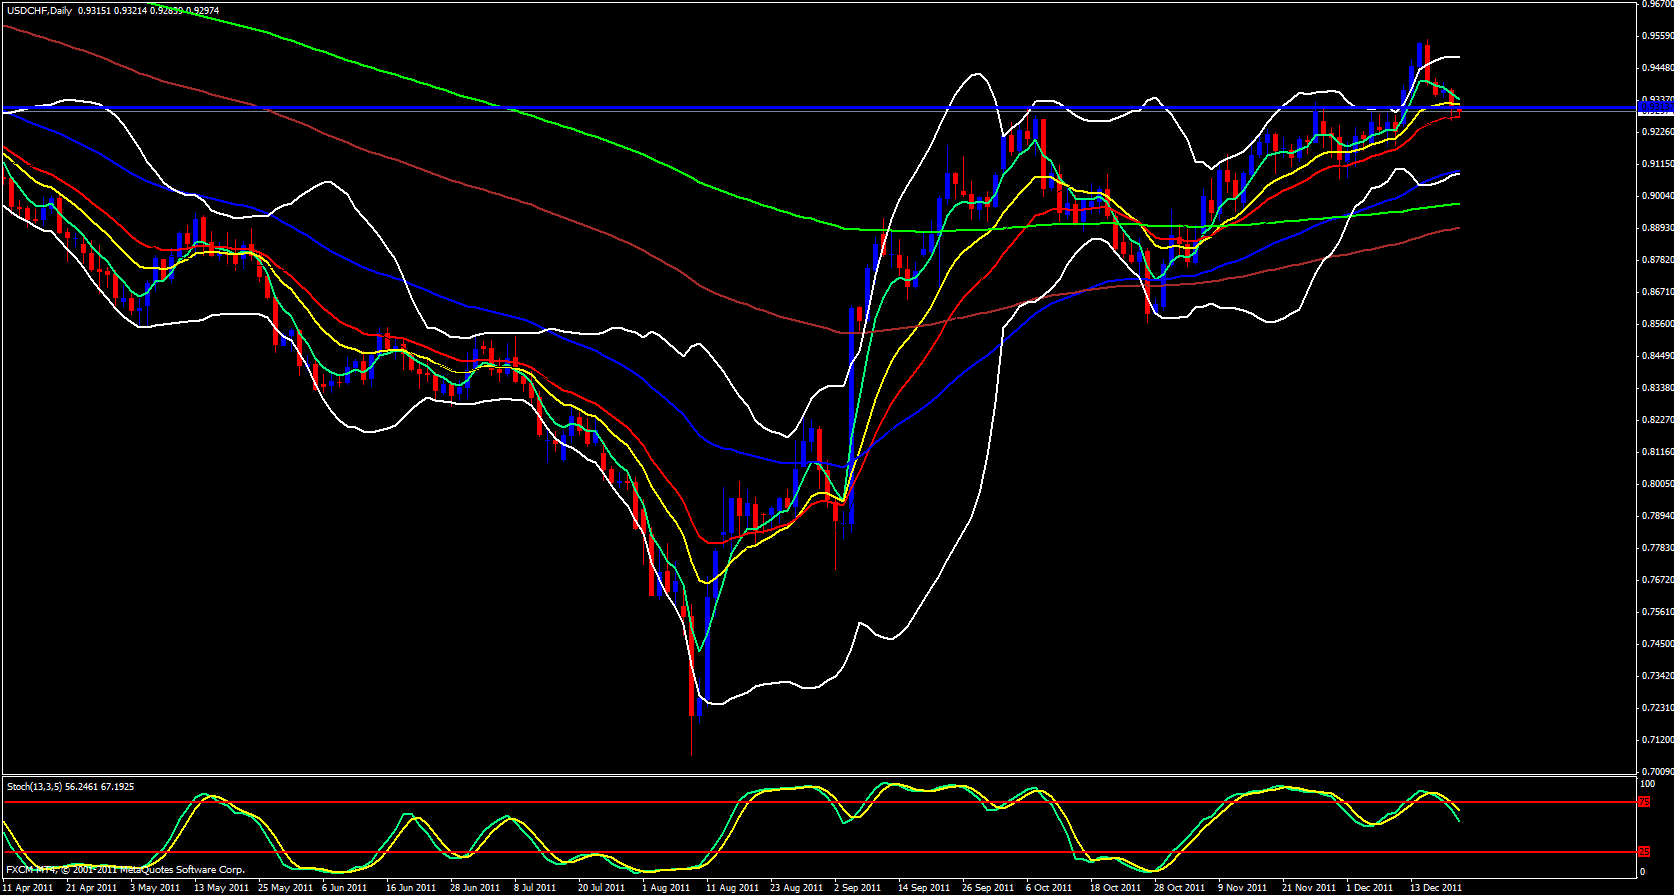This screenshot has width=1674, height=895.
Task: Click the 6 Oct 2011 date label
Action: coord(1050,888)
